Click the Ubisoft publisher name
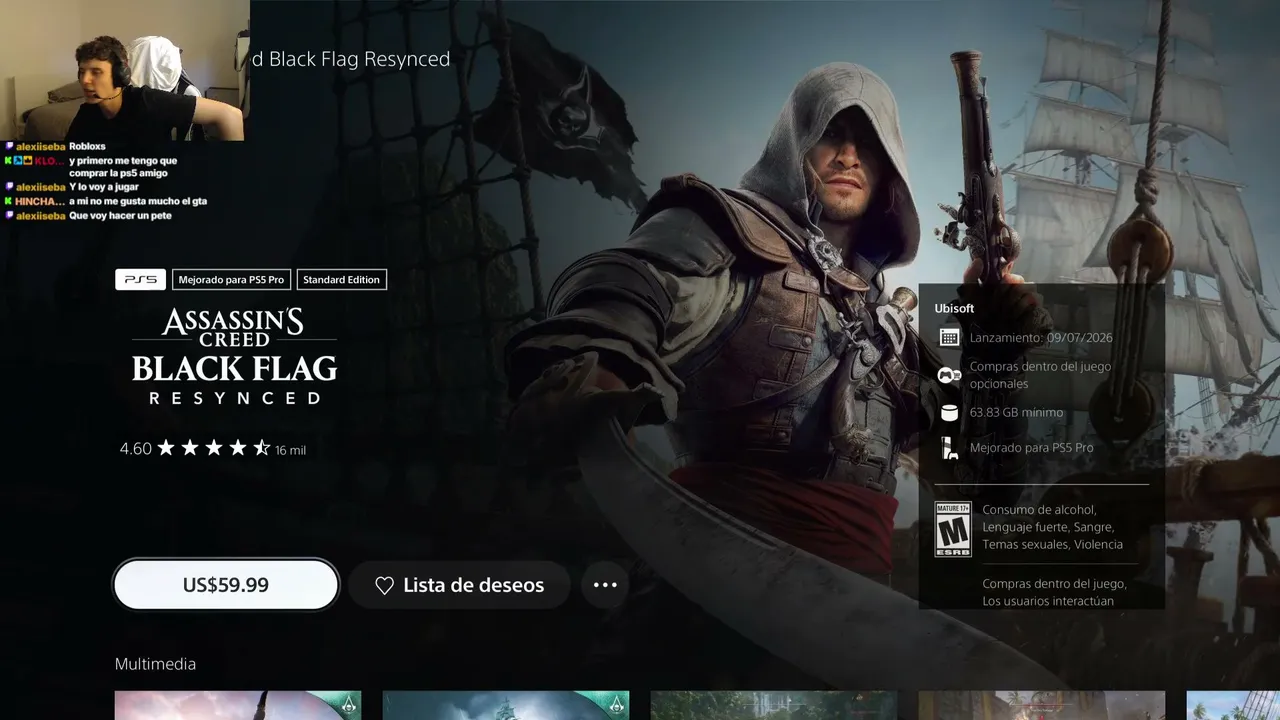1280x720 pixels. click(x=954, y=309)
